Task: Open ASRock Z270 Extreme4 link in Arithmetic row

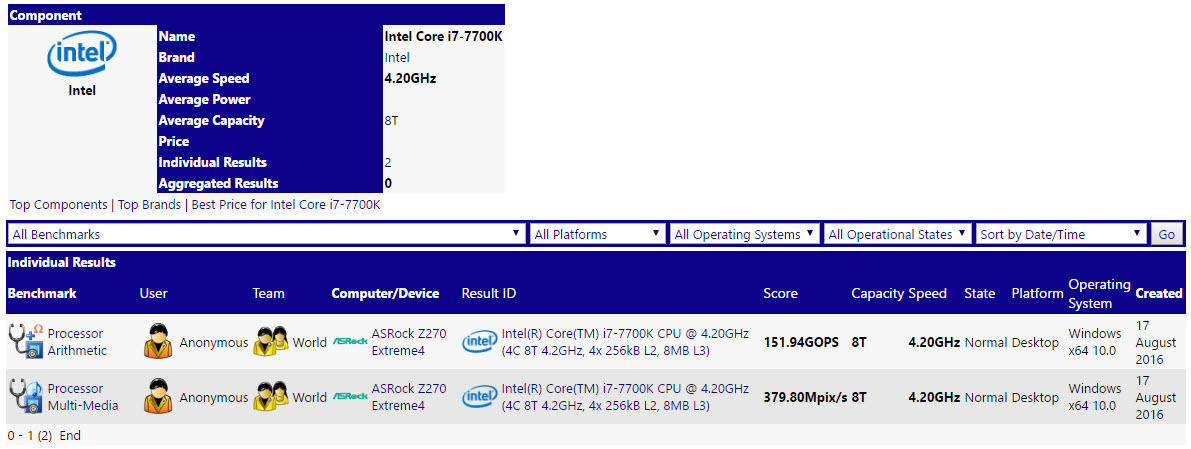Action: (409, 342)
